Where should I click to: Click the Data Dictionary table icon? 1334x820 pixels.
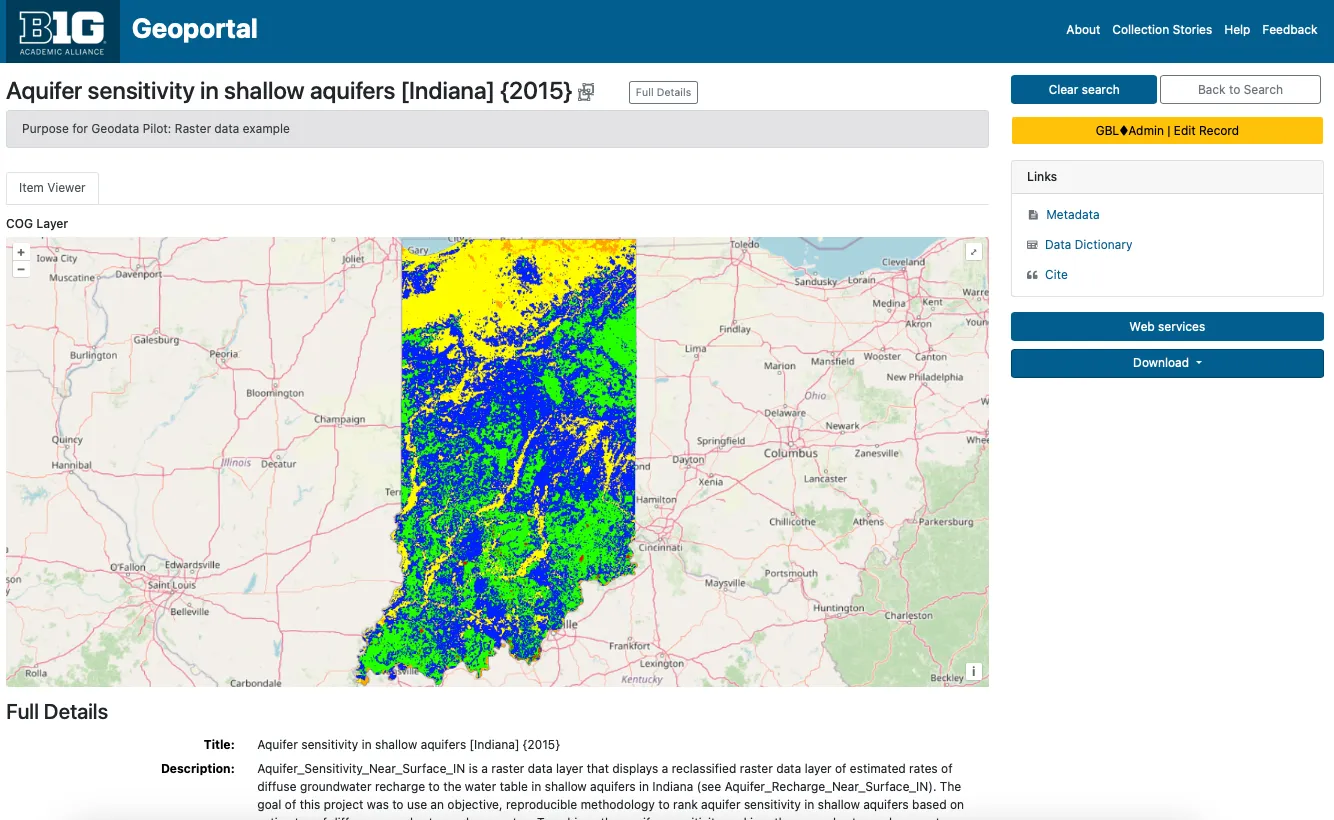pyautogui.click(x=1033, y=245)
